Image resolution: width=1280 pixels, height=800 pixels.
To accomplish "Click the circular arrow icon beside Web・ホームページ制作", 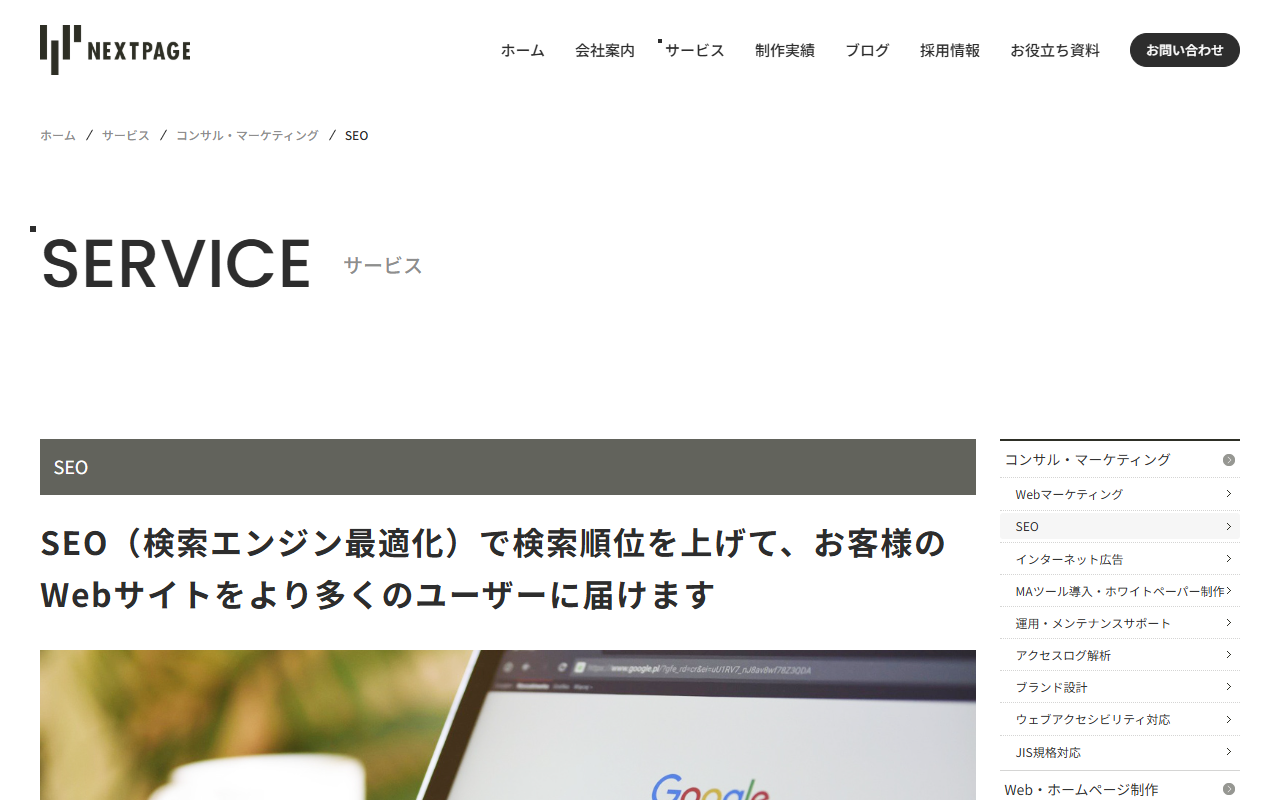I will tap(1228, 790).
